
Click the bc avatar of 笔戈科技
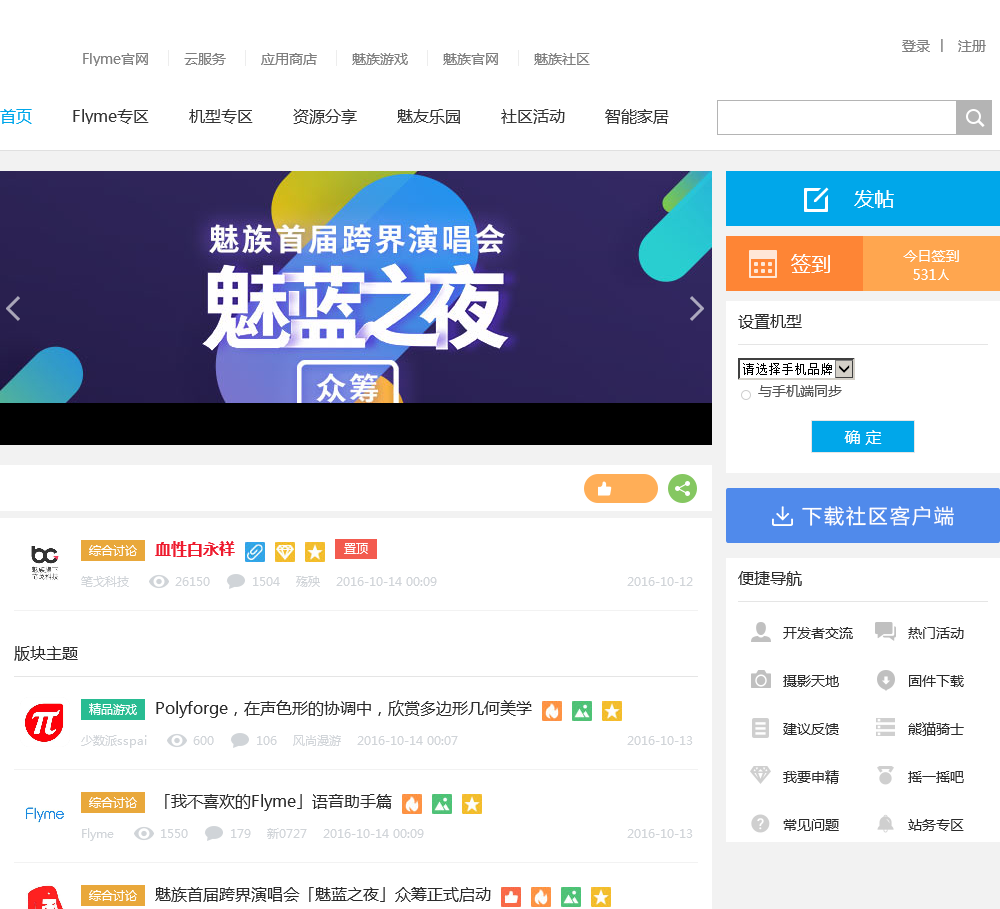click(45, 562)
